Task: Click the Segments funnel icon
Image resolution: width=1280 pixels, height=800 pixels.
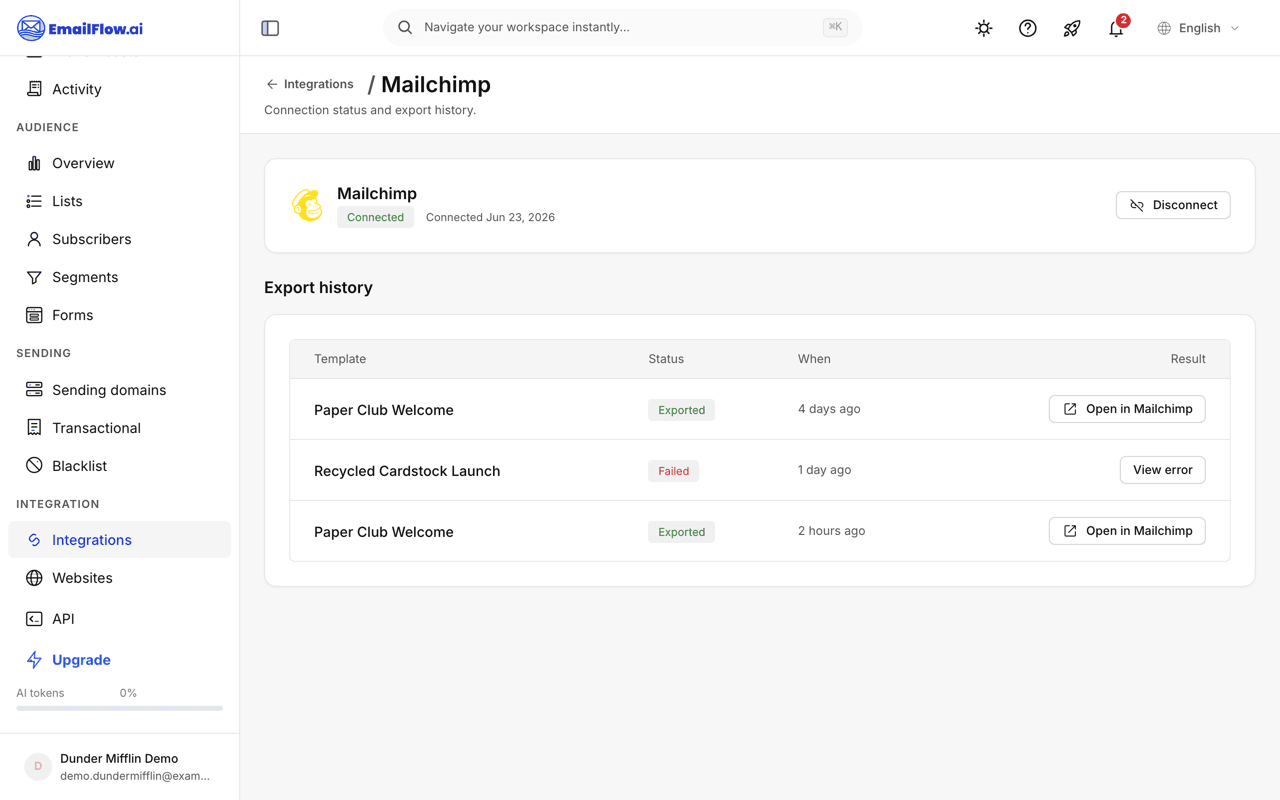Action: [x=34, y=277]
